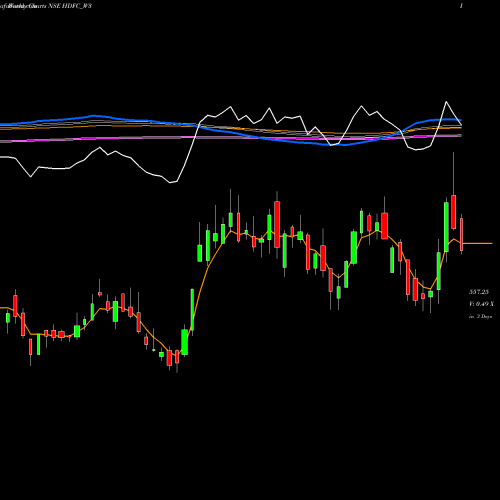Click the 557.25 price label
Screen dimensions: 500x500
point(479,292)
